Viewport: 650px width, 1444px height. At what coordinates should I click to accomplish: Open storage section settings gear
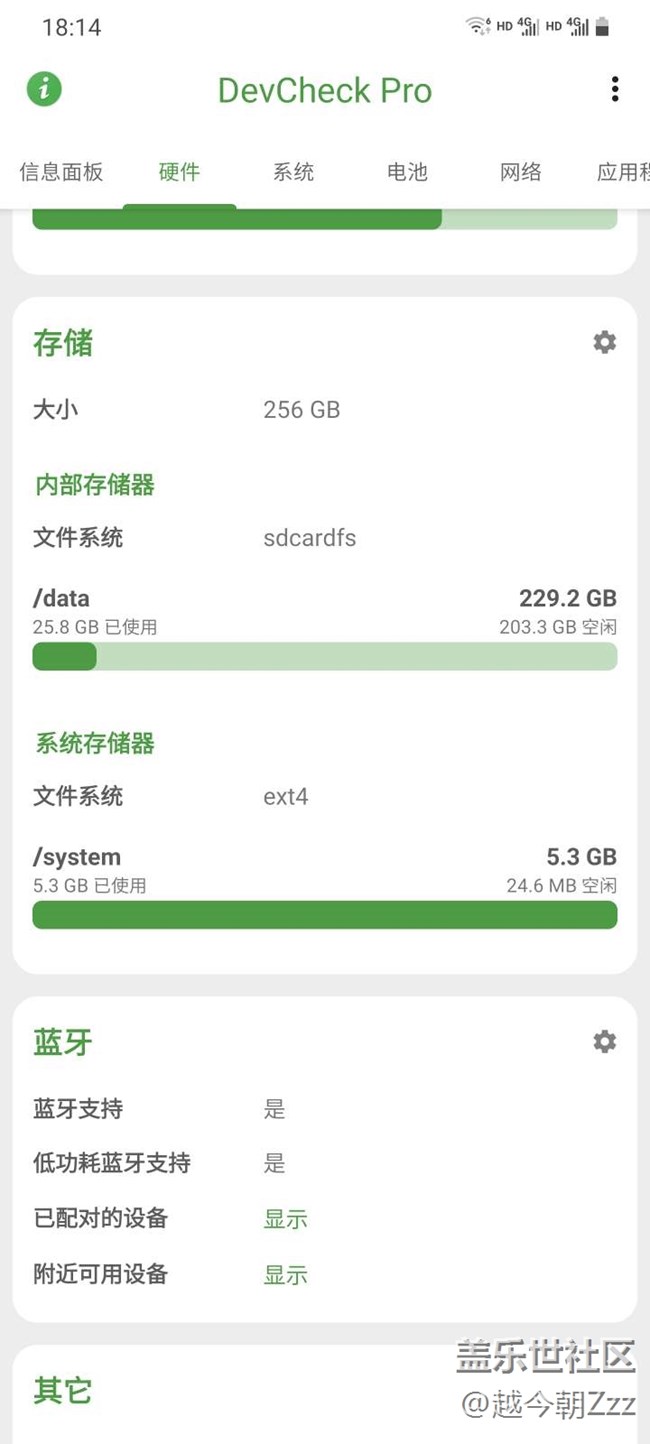click(x=604, y=342)
